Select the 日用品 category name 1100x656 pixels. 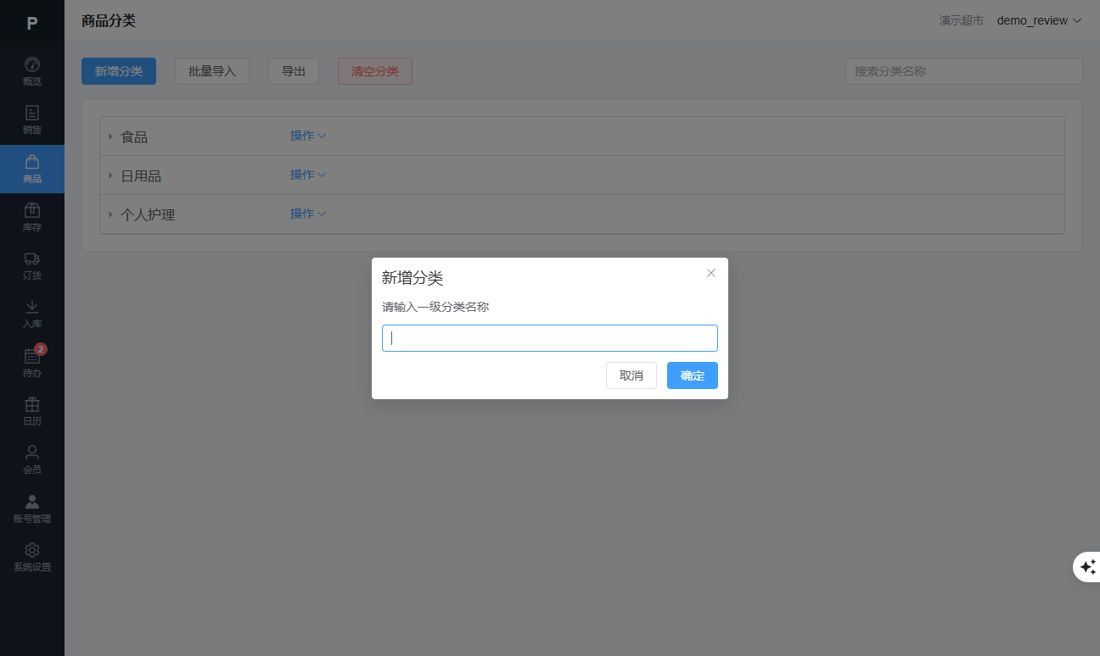coord(141,176)
